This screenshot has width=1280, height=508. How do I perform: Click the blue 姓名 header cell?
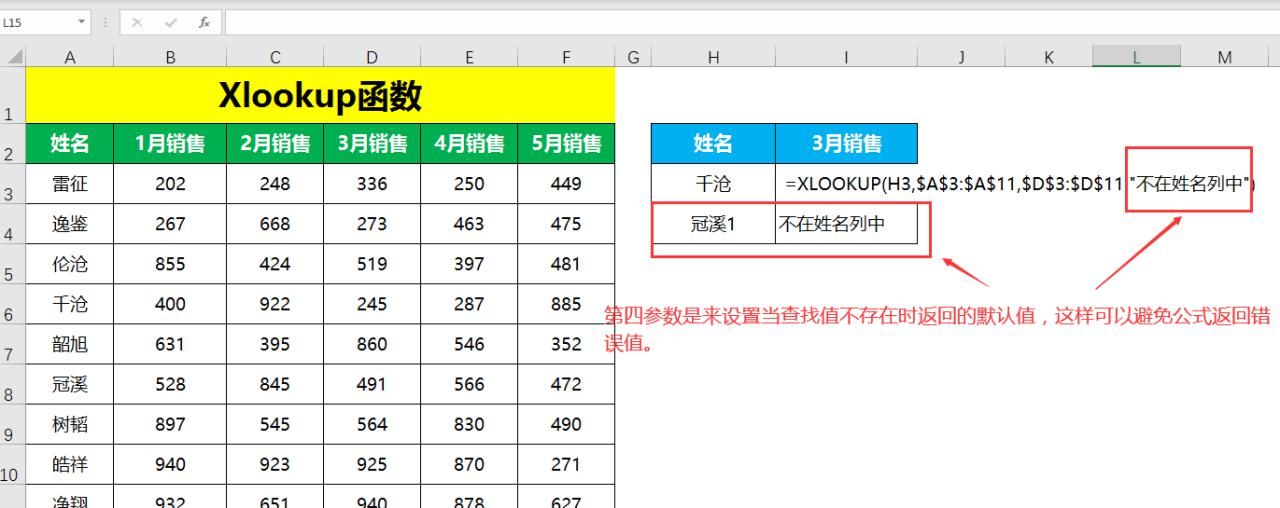[713, 144]
